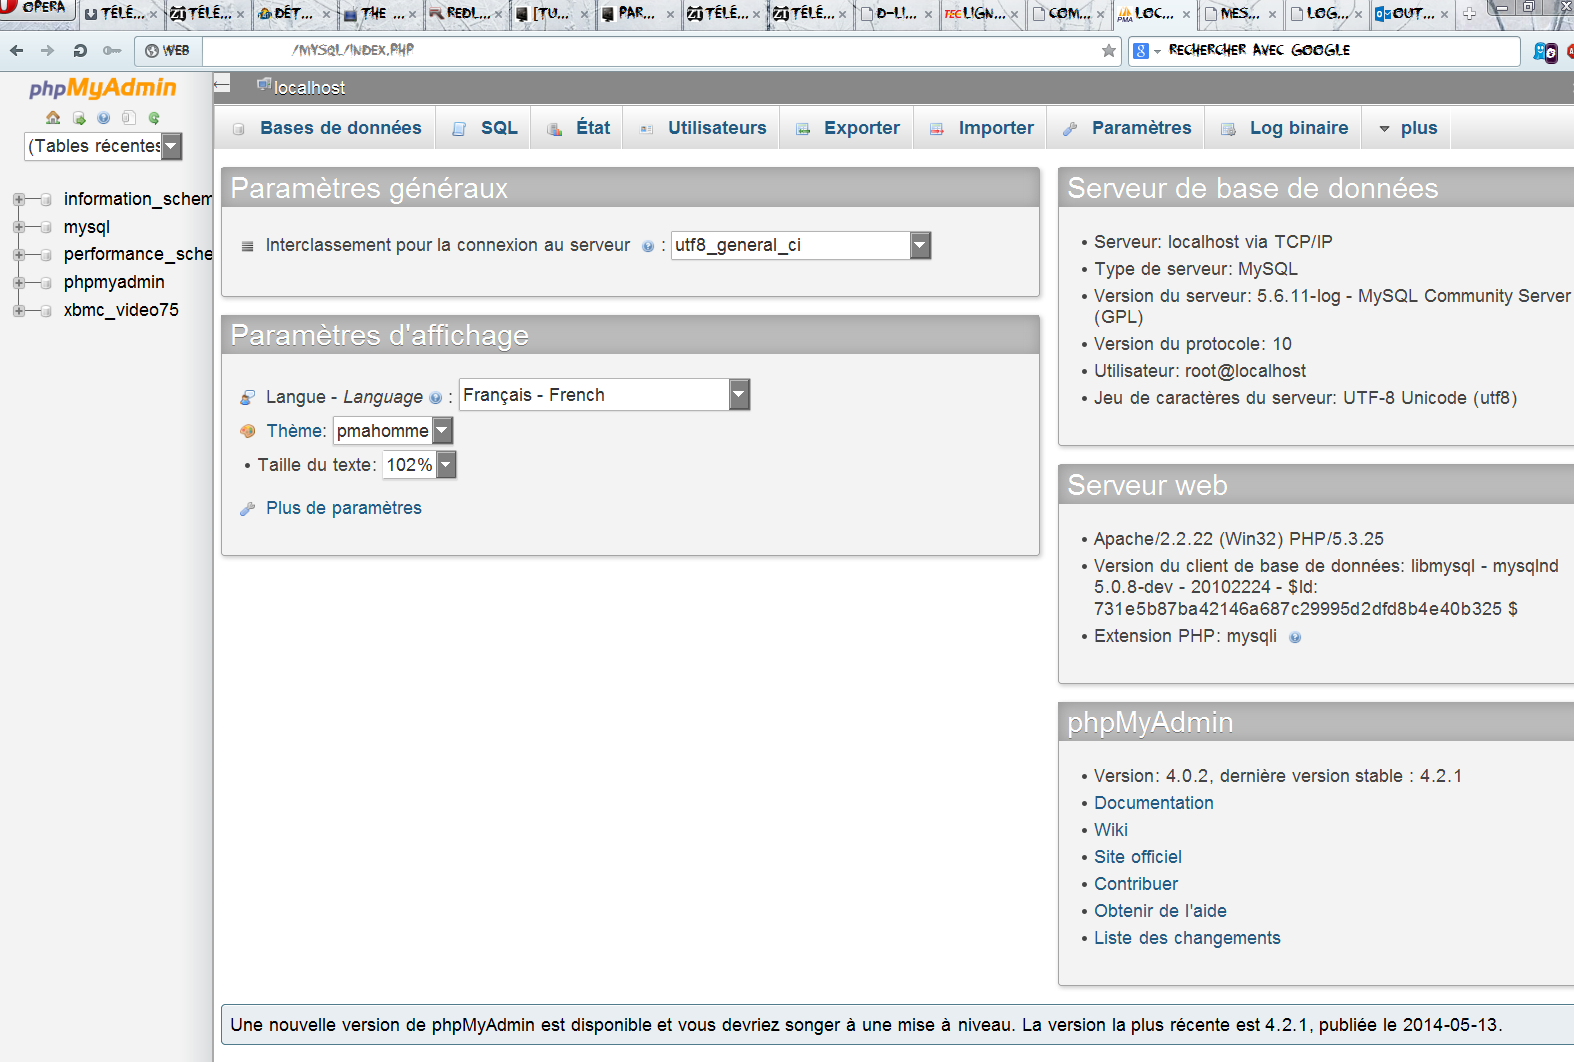Screen dimensions: 1574x1062
Task: Click the server icon beside localhost
Action: click(264, 86)
